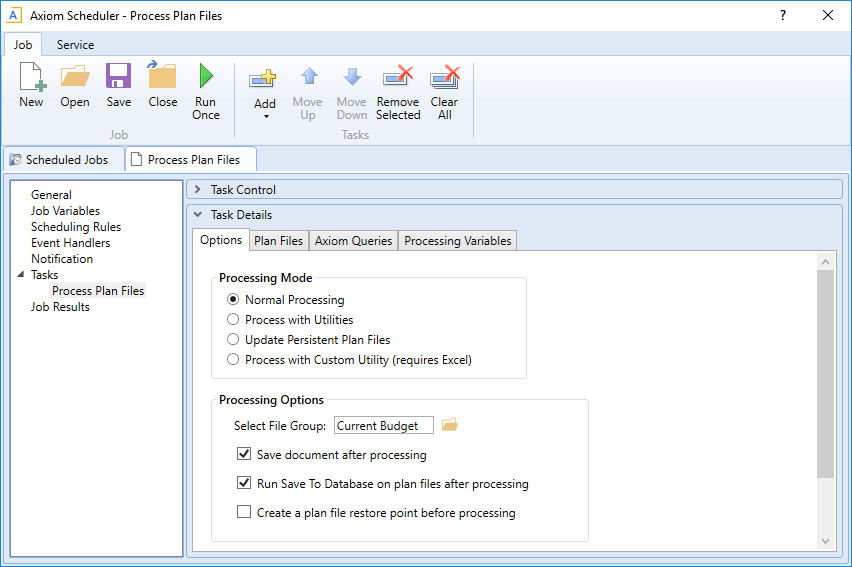Image resolution: width=852 pixels, height=567 pixels.
Task: Click the Run Once green arrow
Action: pos(206,77)
